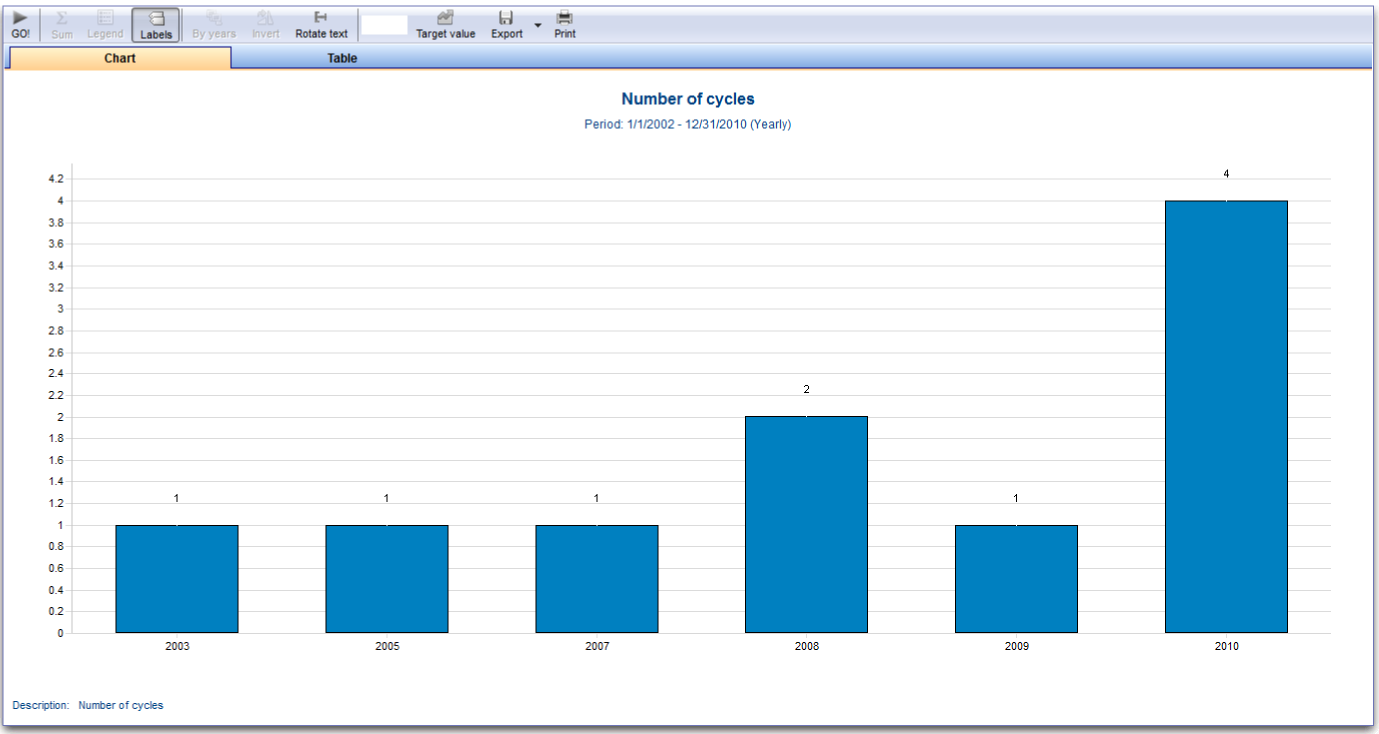Click the 2005 x-axis label
Viewport: 1379px width, 734px height.
(387, 646)
